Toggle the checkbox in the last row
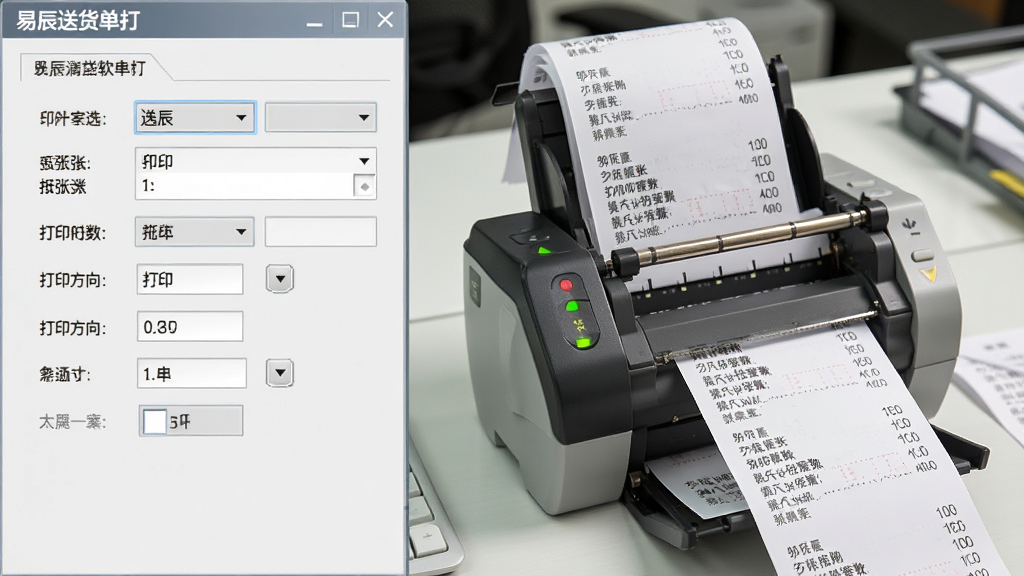 (x=155, y=421)
